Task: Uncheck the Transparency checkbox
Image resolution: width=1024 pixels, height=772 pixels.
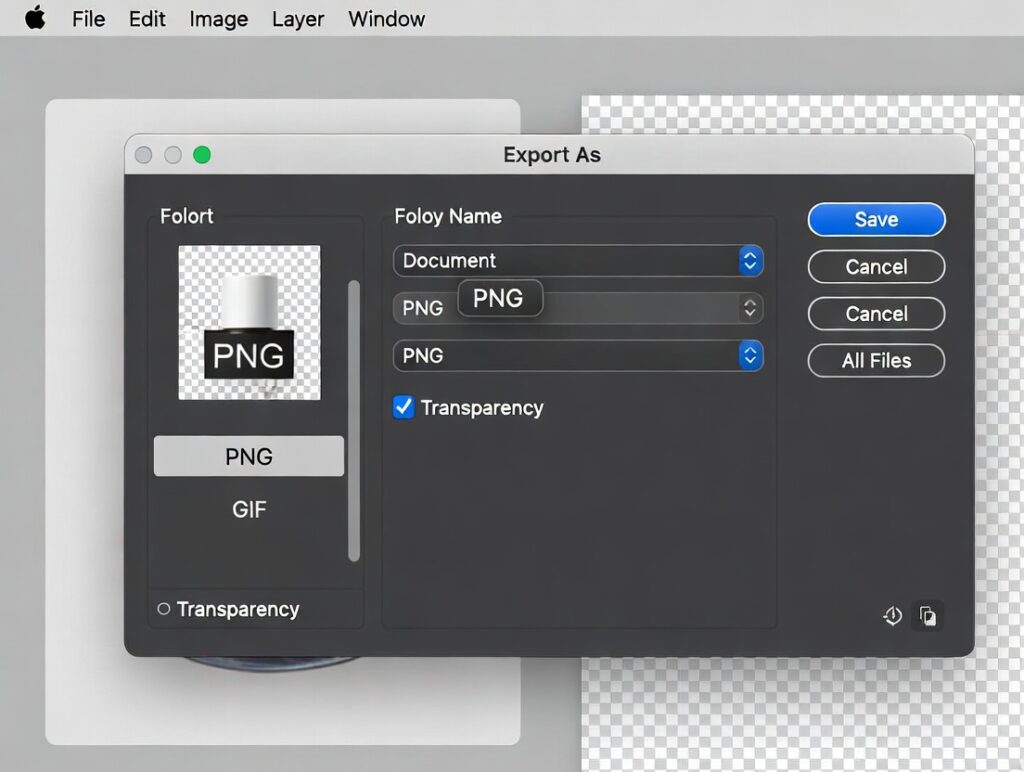Action: pyautogui.click(x=402, y=407)
